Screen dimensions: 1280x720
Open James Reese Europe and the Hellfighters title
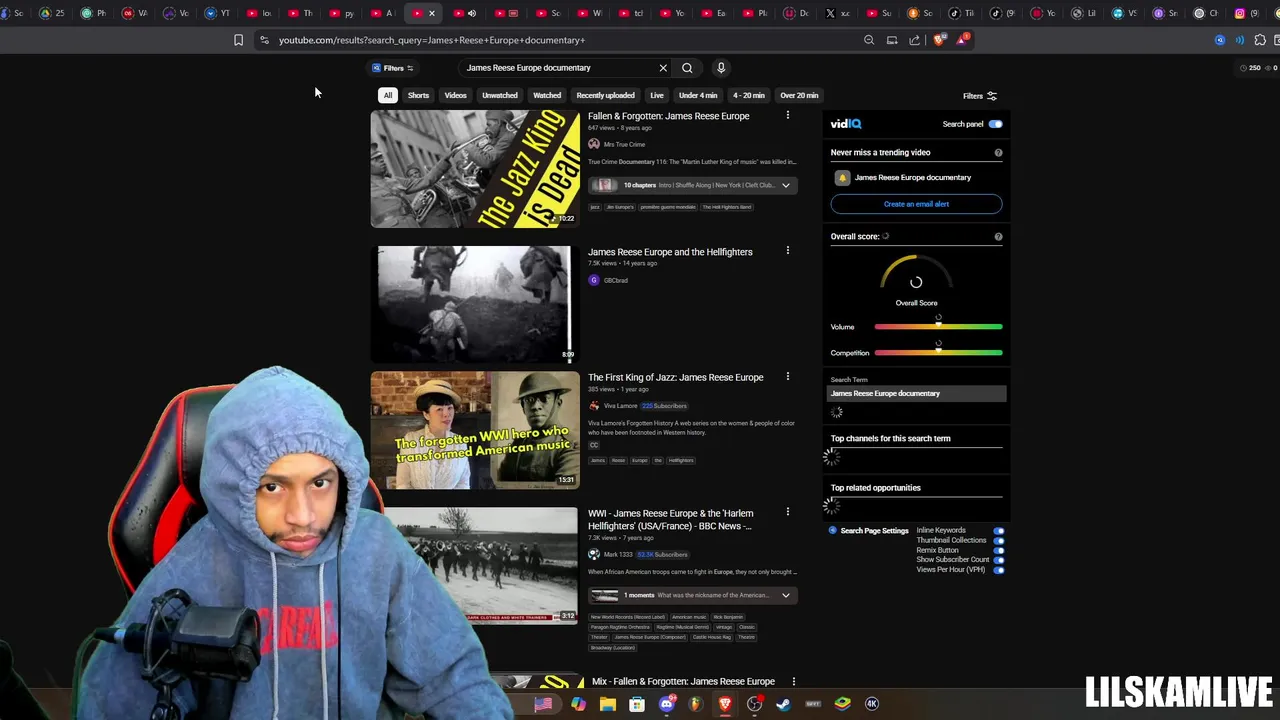(x=670, y=252)
